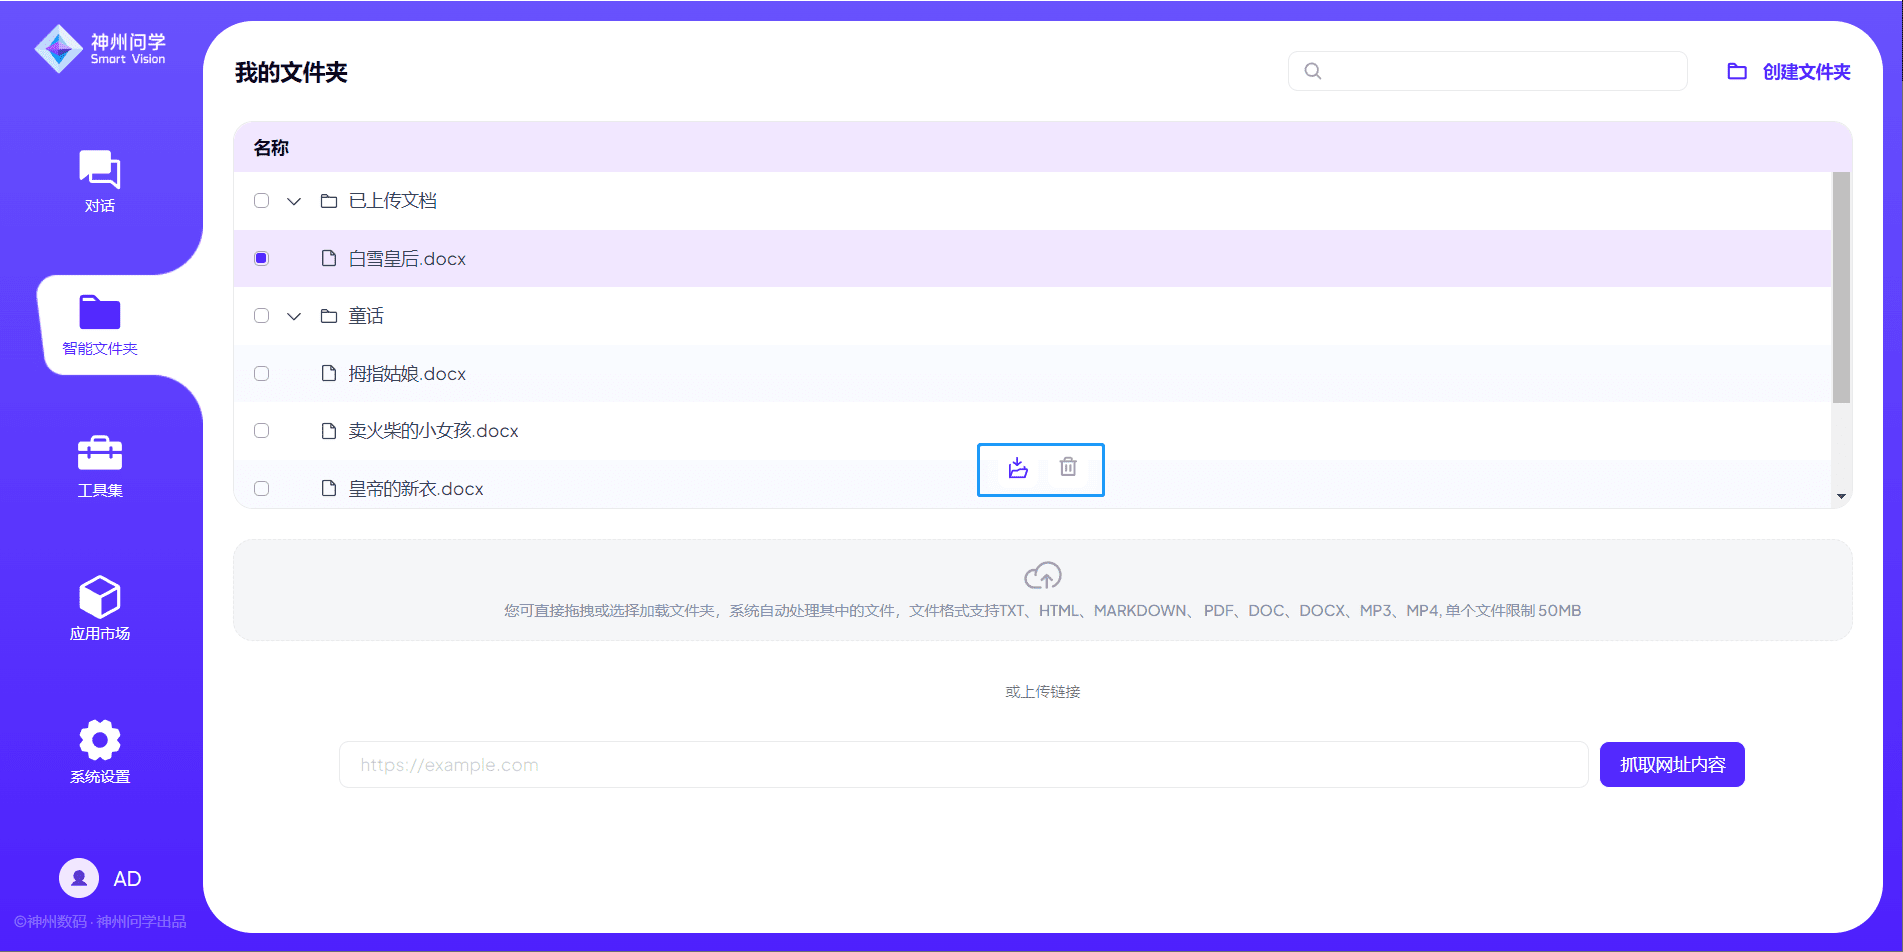This screenshot has width=1903, height=952.
Task: Uncheck the 白雪皇后.docx checkbox
Action: pos(262,259)
